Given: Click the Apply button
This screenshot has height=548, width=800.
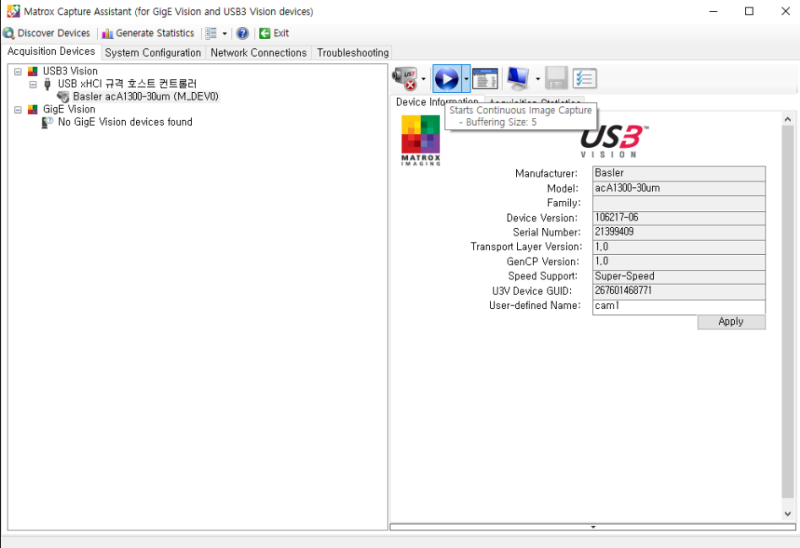Looking at the screenshot, I should (731, 321).
